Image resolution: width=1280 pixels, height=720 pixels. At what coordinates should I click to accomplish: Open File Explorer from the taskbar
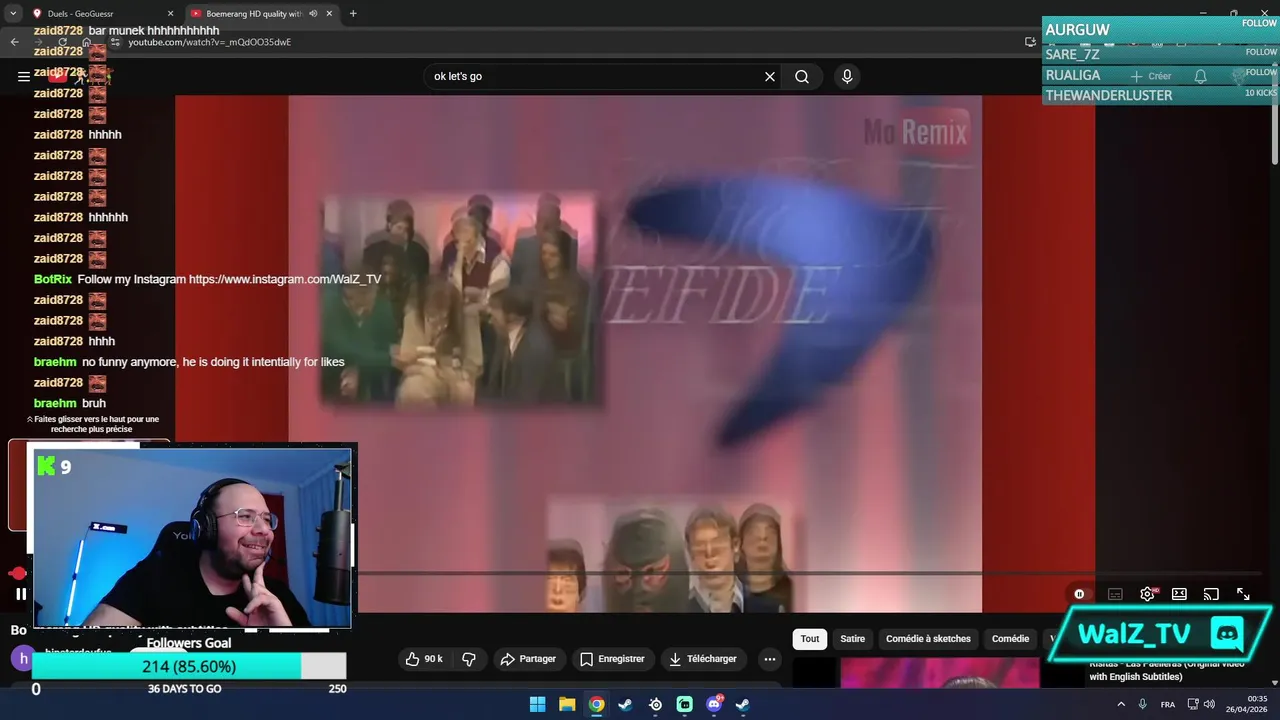pos(567,704)
